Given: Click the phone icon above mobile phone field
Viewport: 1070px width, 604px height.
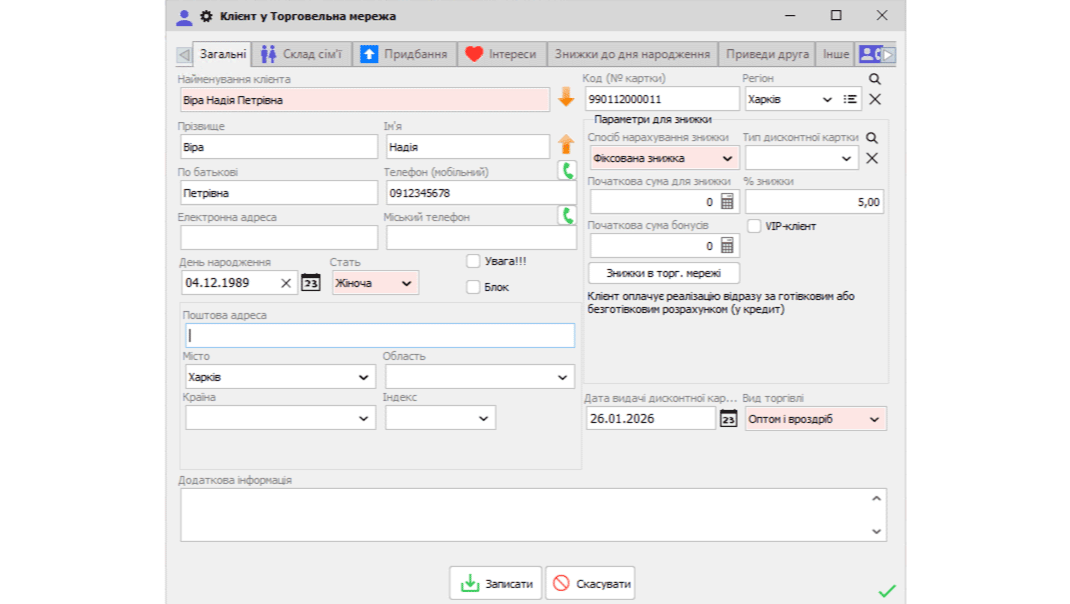Looking at the screenshot, I should click(567, 170).
